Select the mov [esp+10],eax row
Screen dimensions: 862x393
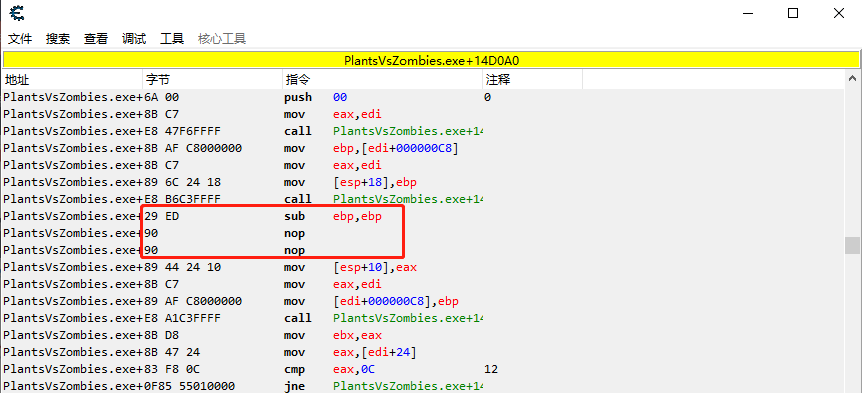422,267
